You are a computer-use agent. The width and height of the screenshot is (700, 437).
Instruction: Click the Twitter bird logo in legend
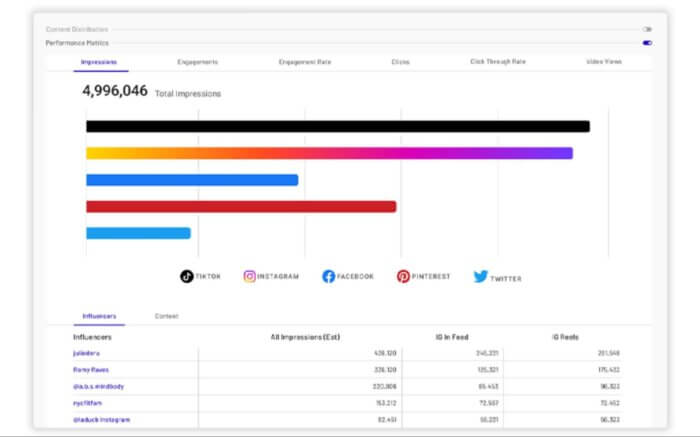[x=481, y=276]
